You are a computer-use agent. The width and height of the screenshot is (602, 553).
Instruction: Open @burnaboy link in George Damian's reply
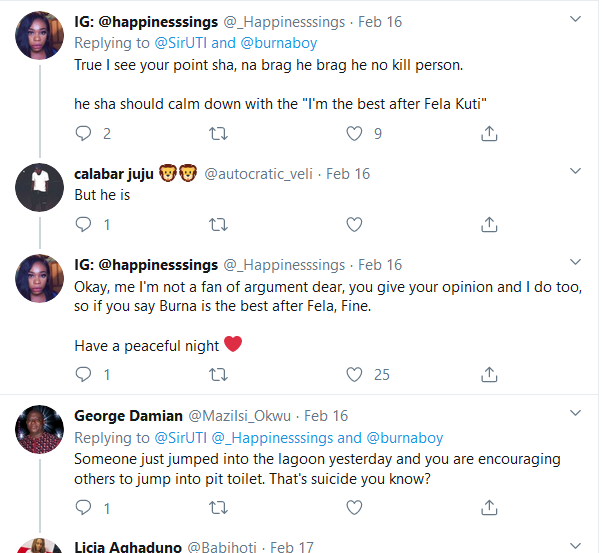click(404, 438)
